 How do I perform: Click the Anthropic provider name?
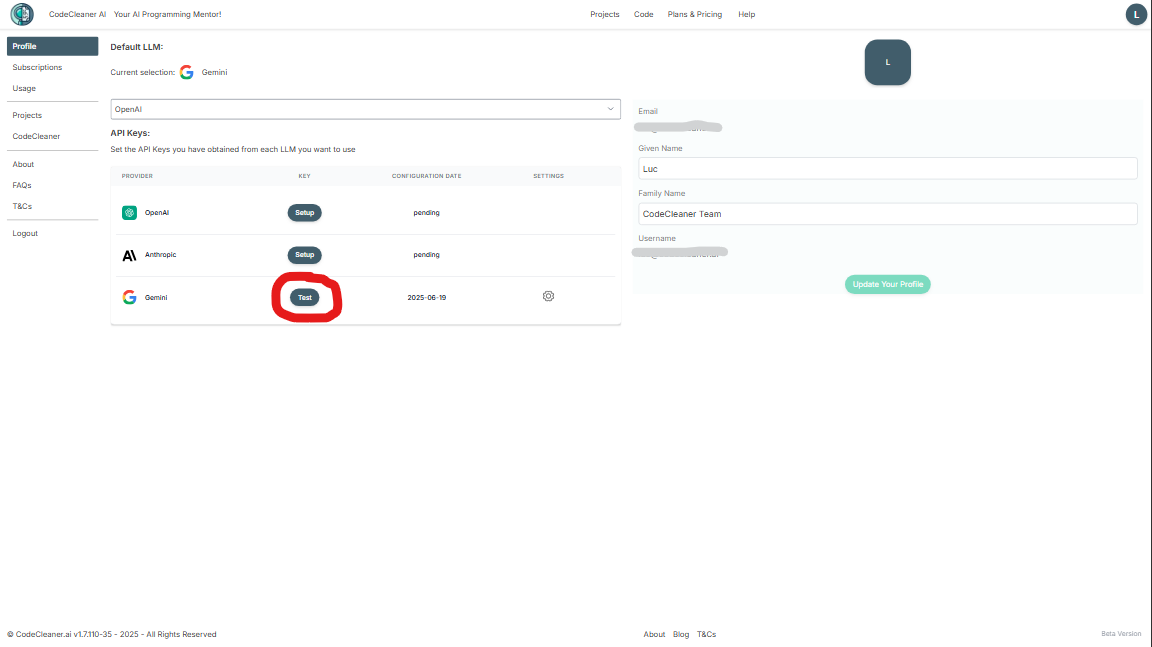[x=160, y=255]
